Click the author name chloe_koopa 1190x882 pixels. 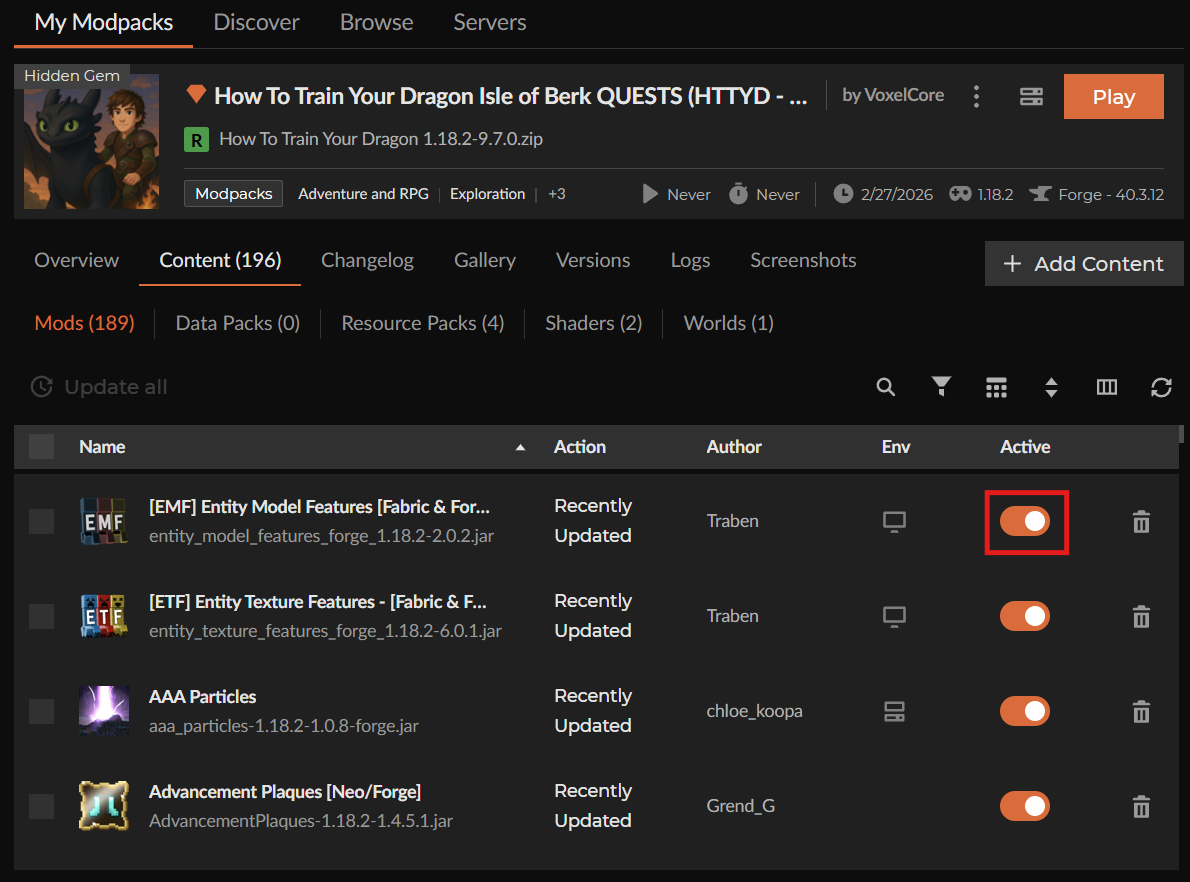[754, 711]
